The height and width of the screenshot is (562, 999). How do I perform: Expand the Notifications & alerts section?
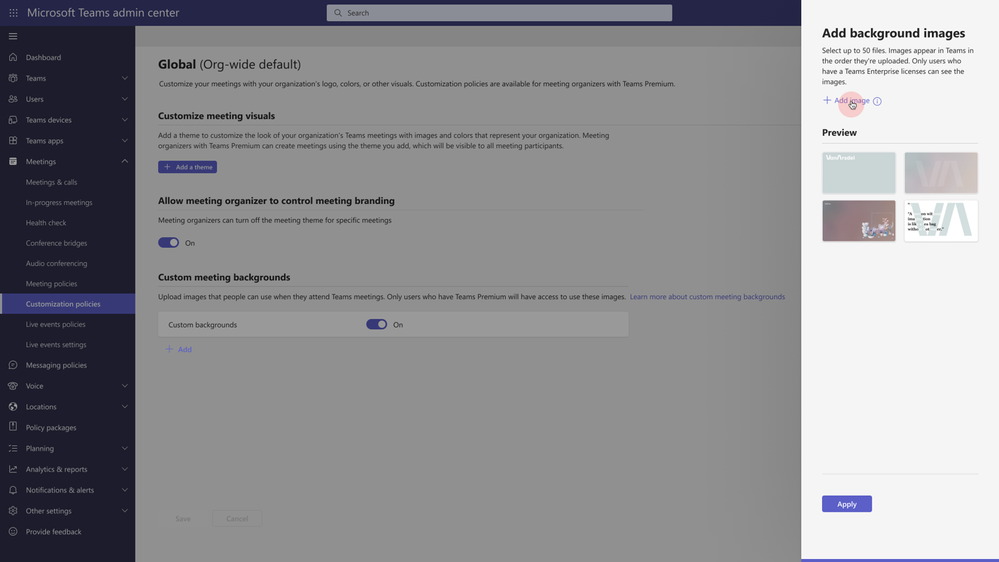pyautogui.click(x=125, y=490)
